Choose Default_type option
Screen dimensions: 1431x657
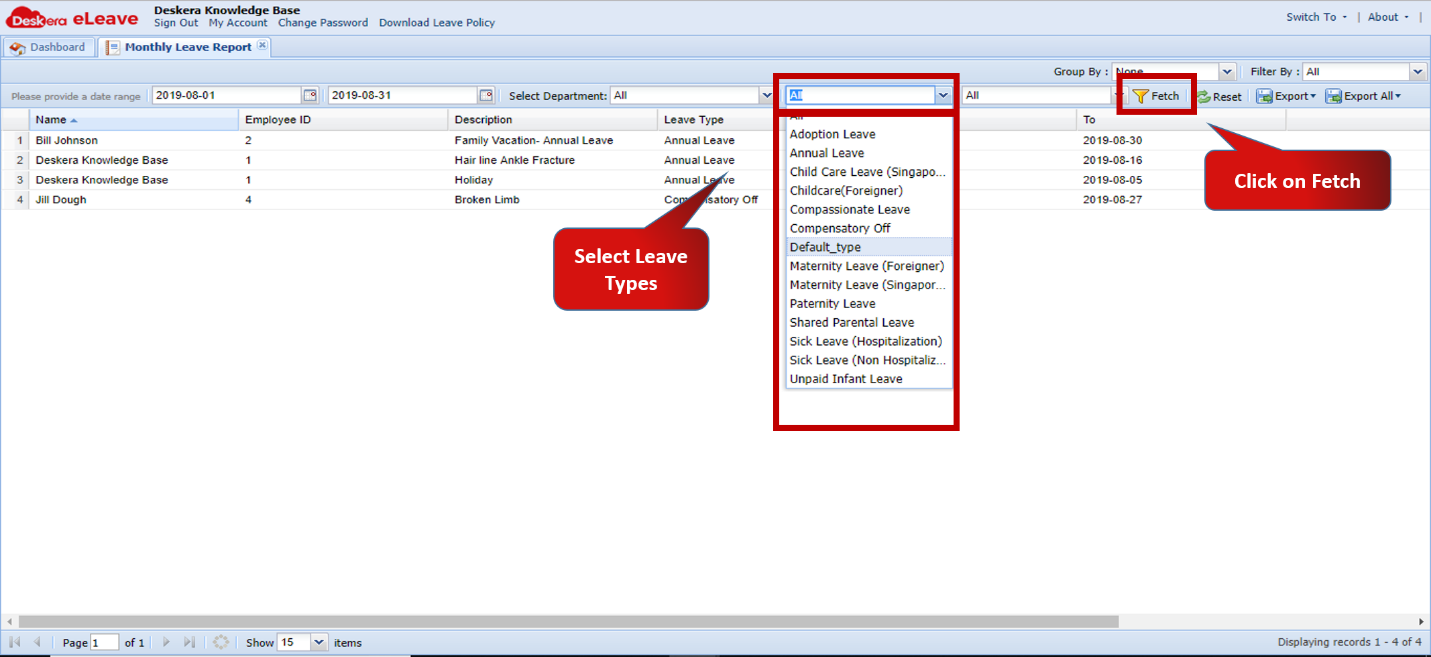point(869,247)
